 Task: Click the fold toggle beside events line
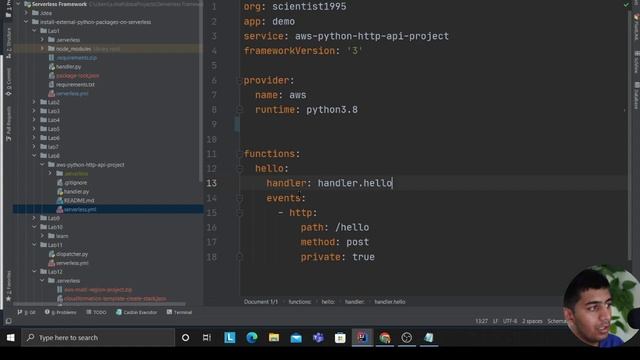tap(240, 198)
